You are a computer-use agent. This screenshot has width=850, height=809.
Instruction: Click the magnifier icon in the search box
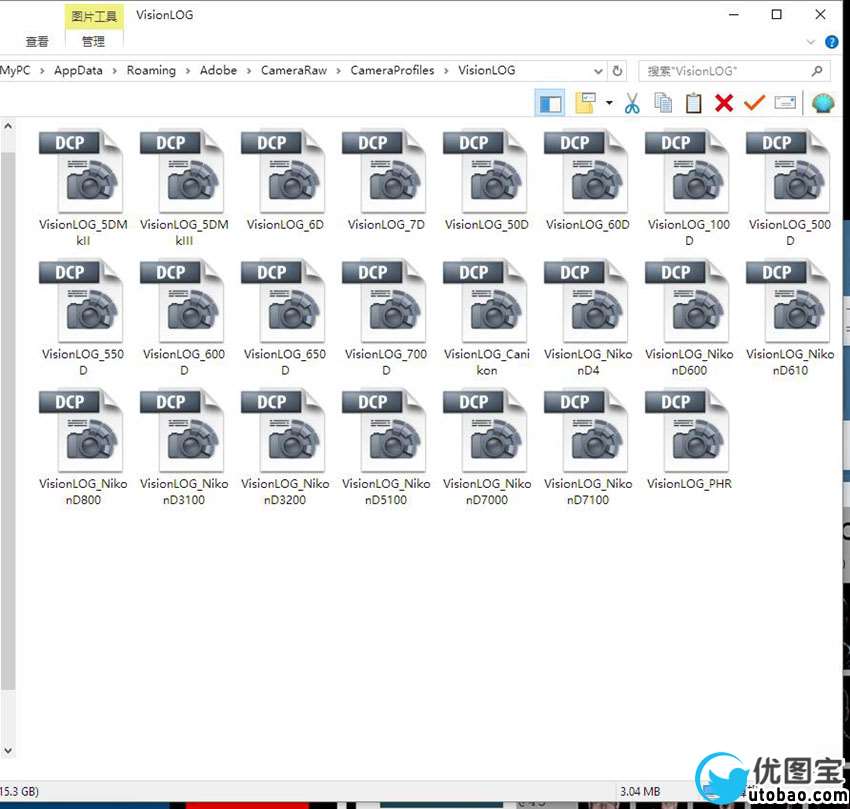(817, 71)
